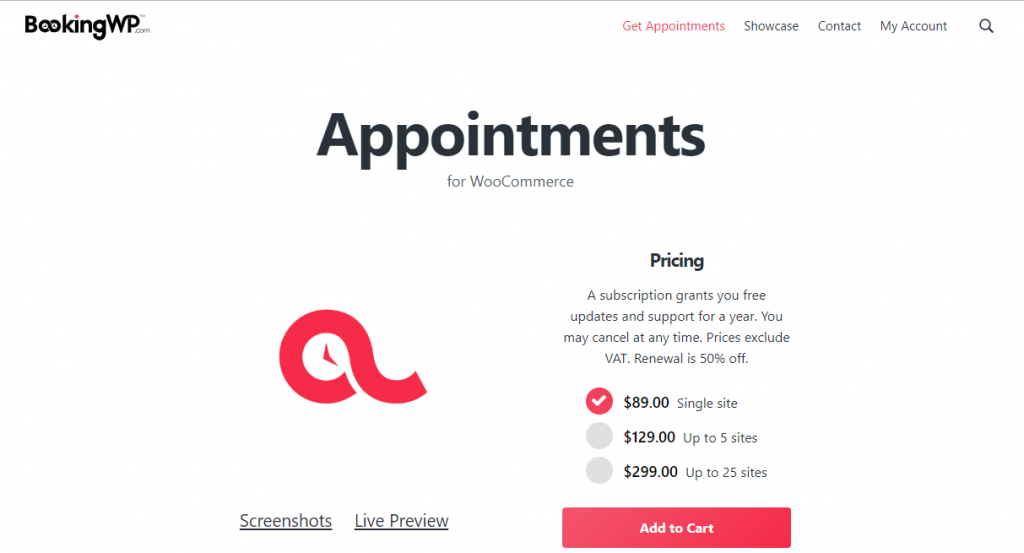Select the $89.00 Single site radio button
Screen dimensions: 1024x553
[599, 402]
